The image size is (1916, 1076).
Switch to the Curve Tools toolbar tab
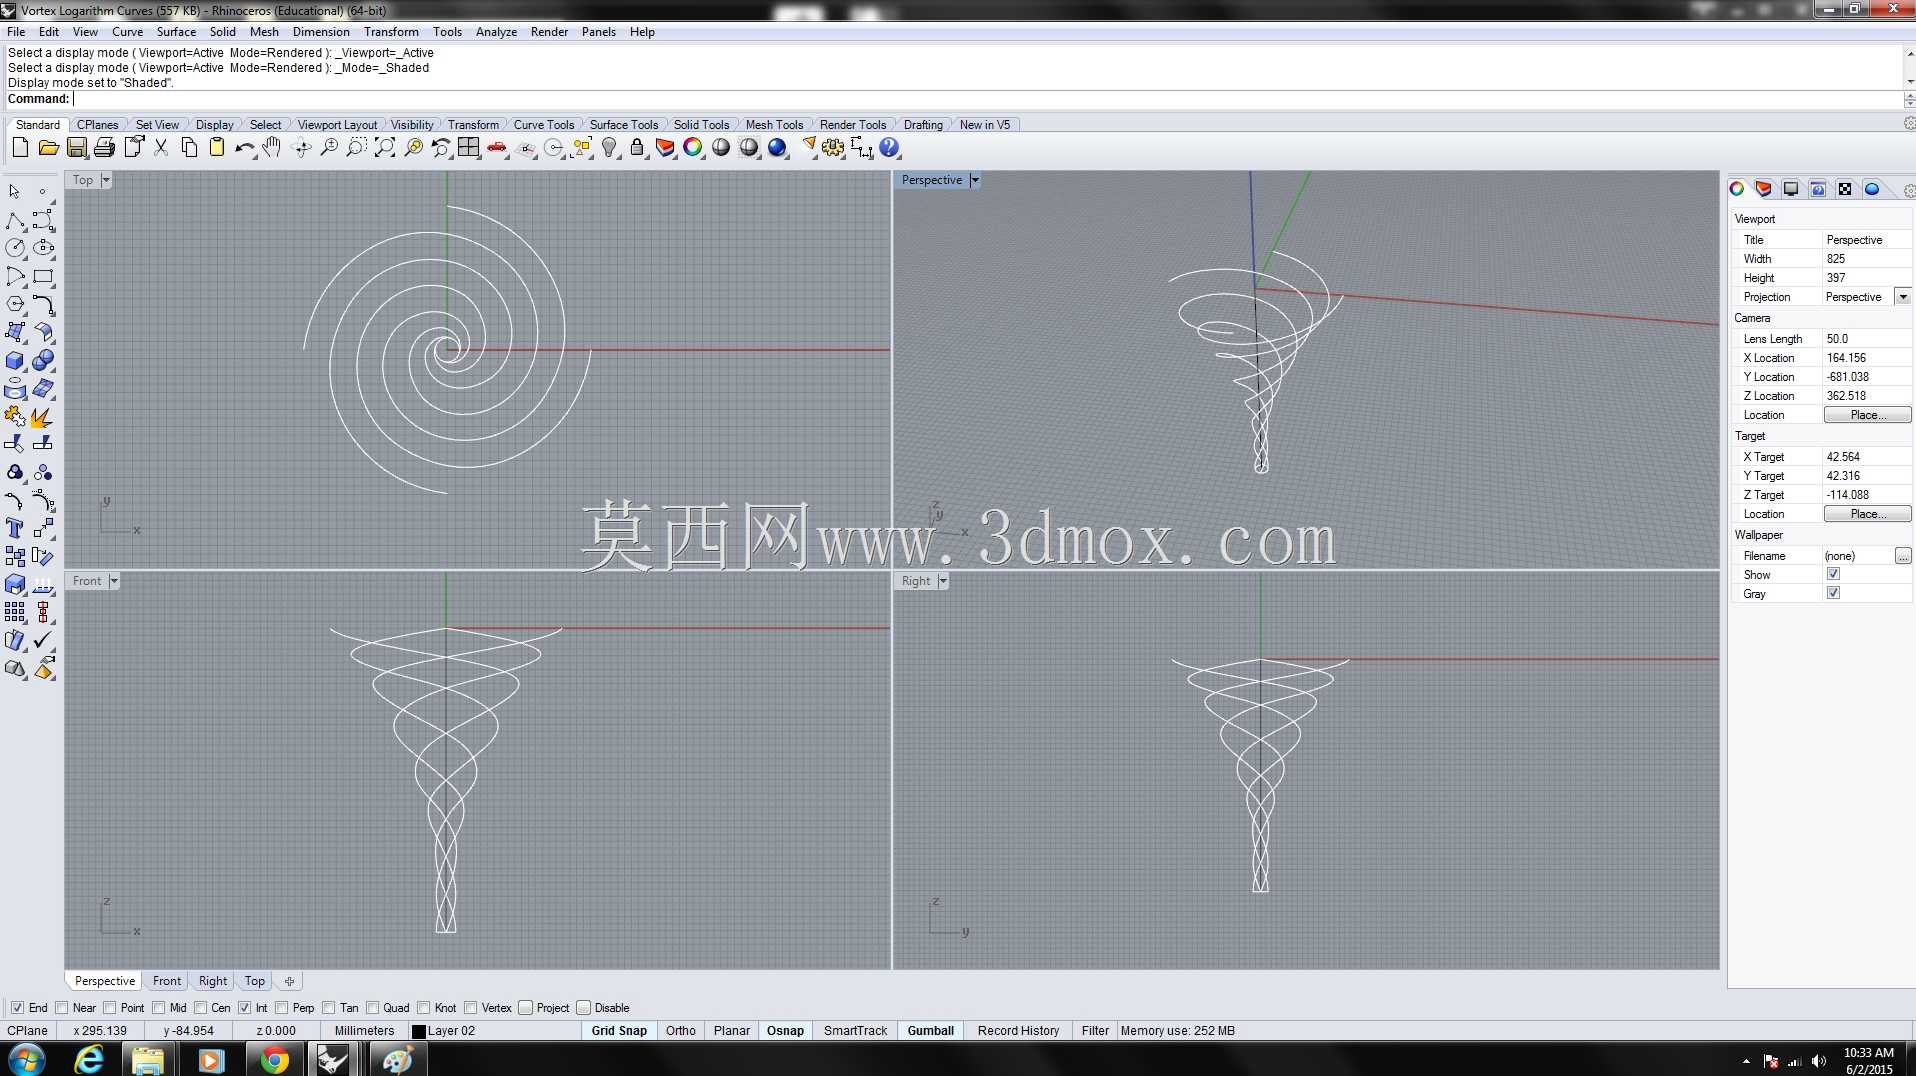tap(544, 125)
